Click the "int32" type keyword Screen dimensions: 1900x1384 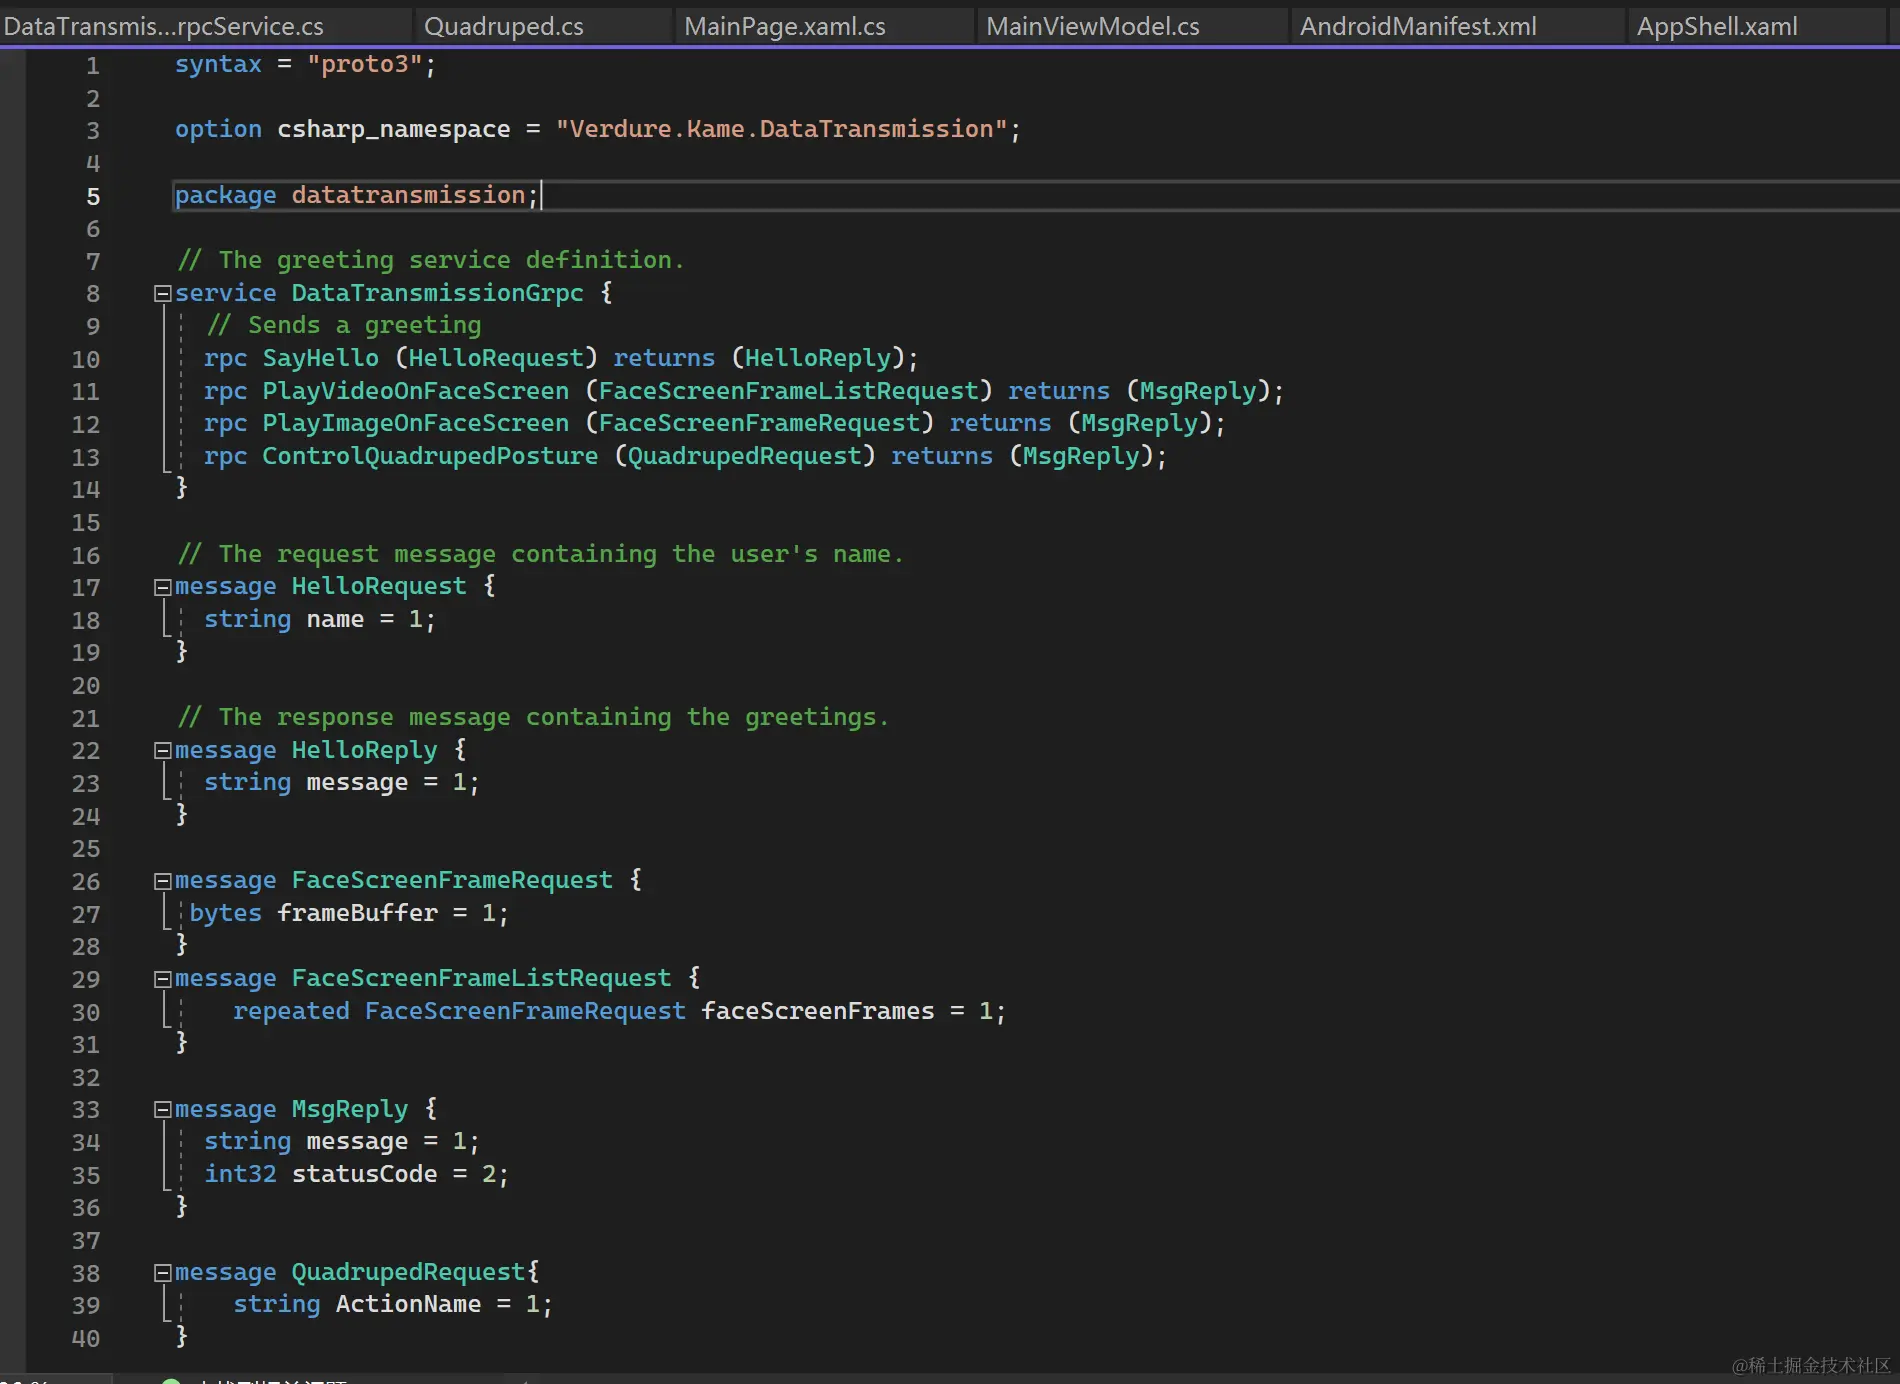[x=240, y=1174]
